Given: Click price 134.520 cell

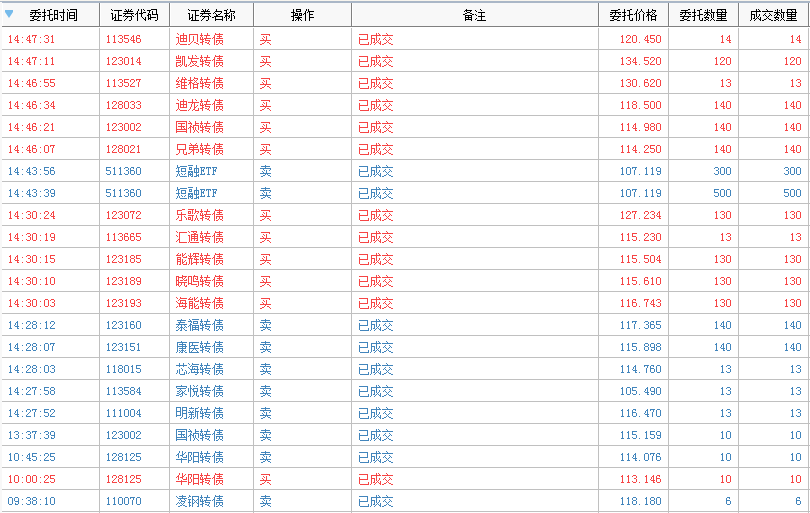Looking at the screenshot, I should coord(641,61).
